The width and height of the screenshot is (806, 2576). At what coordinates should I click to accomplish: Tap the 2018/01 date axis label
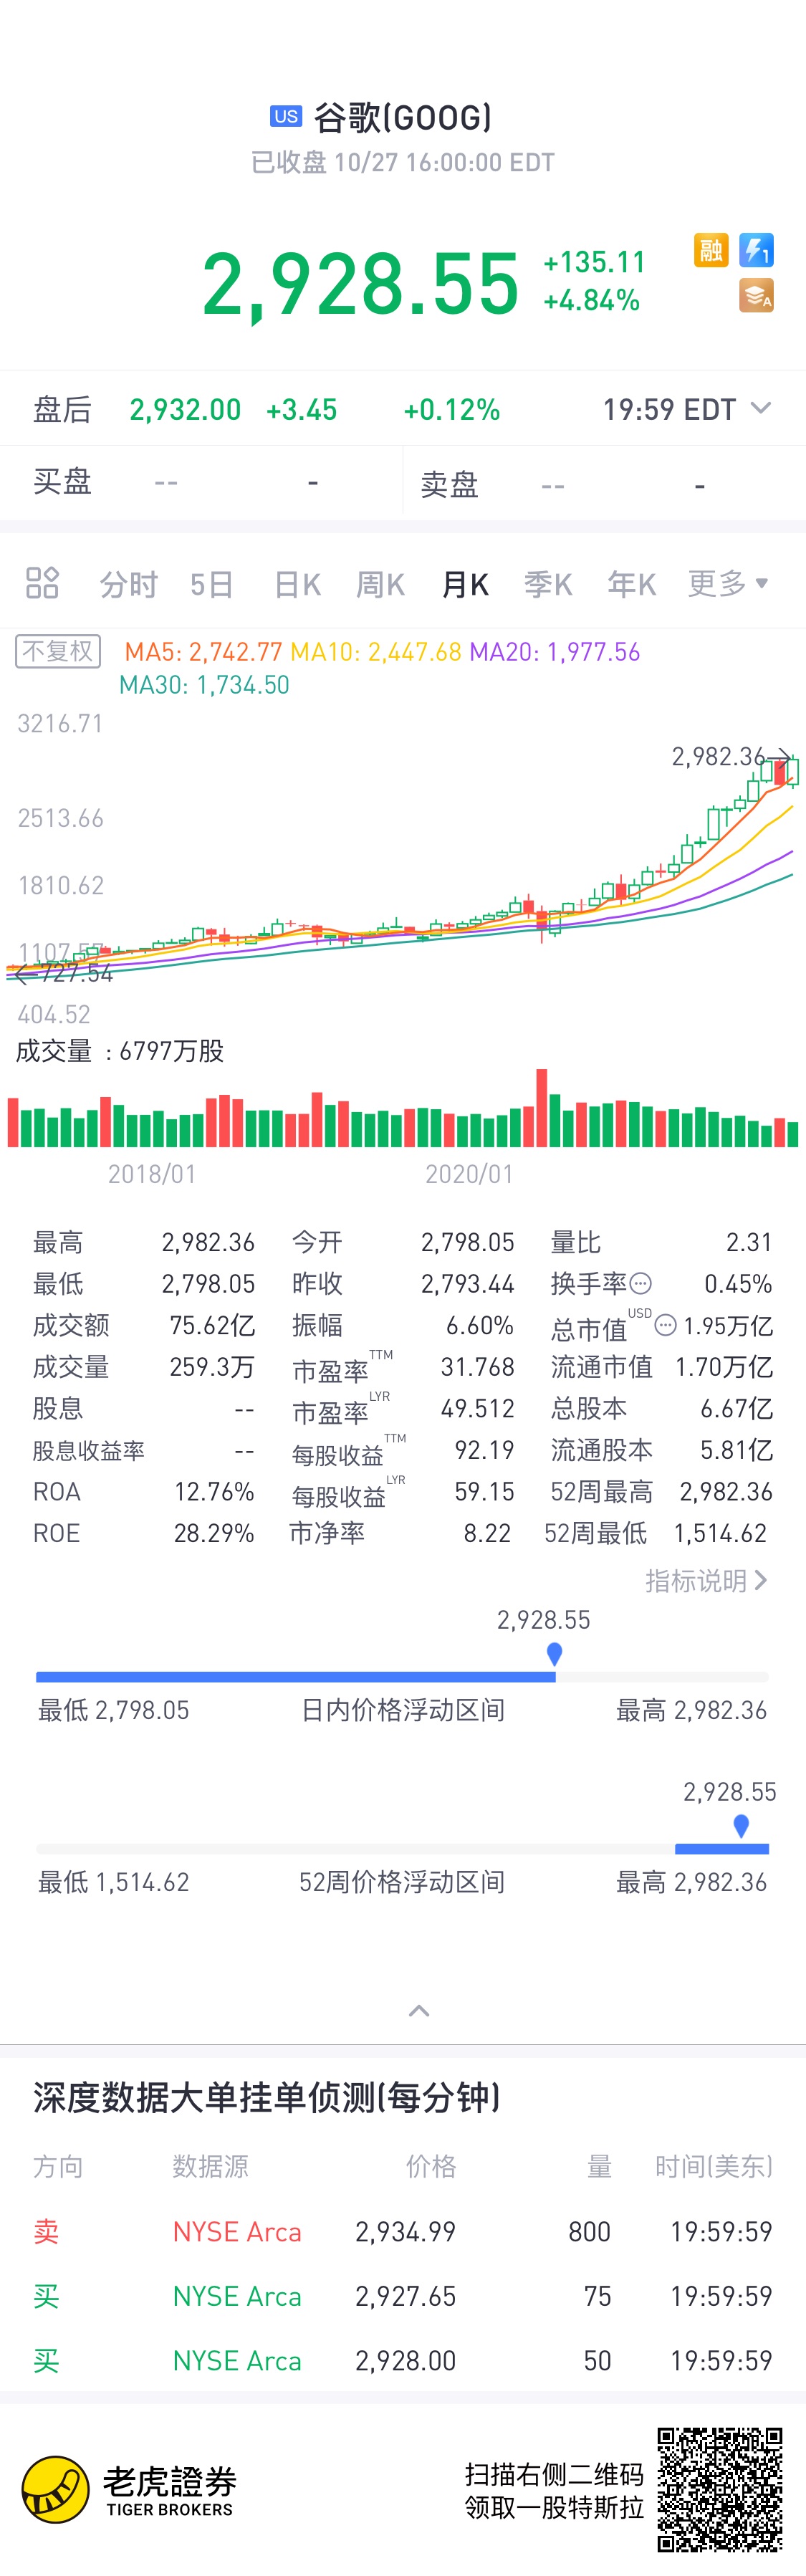(x=152, y=1173)
